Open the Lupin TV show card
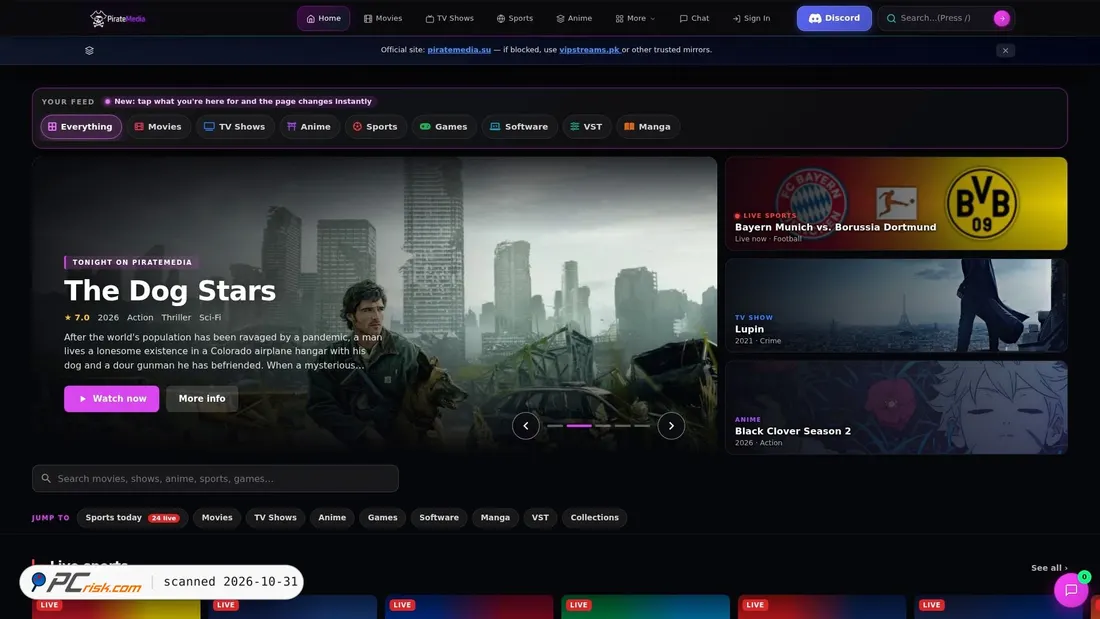Image resolution: width=1100 pixels, height=619 pixels. (896, 305)
